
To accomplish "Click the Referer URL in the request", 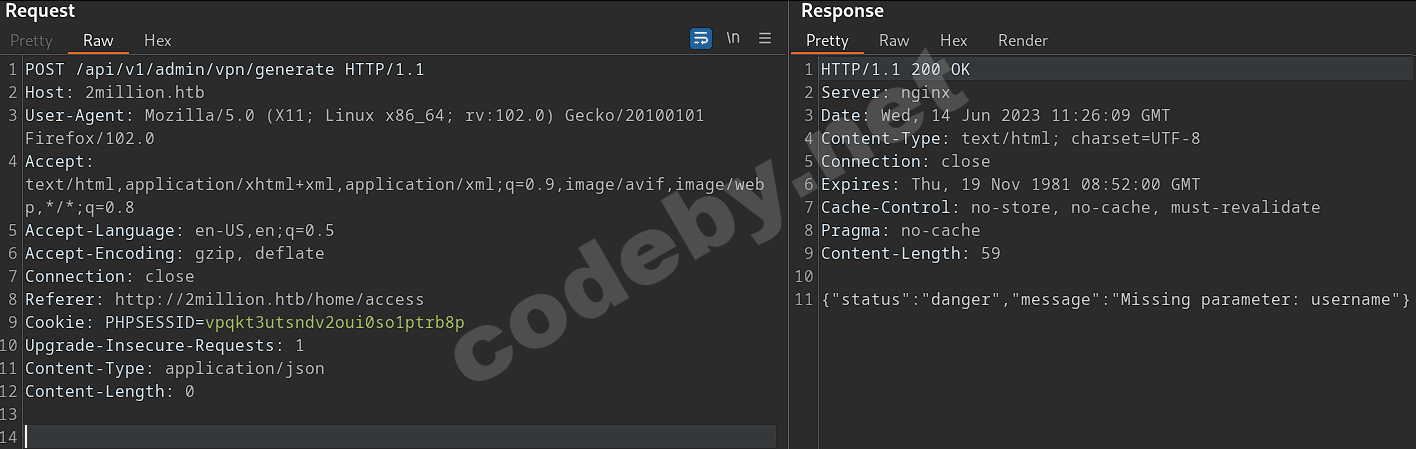I will pos(269,299).
